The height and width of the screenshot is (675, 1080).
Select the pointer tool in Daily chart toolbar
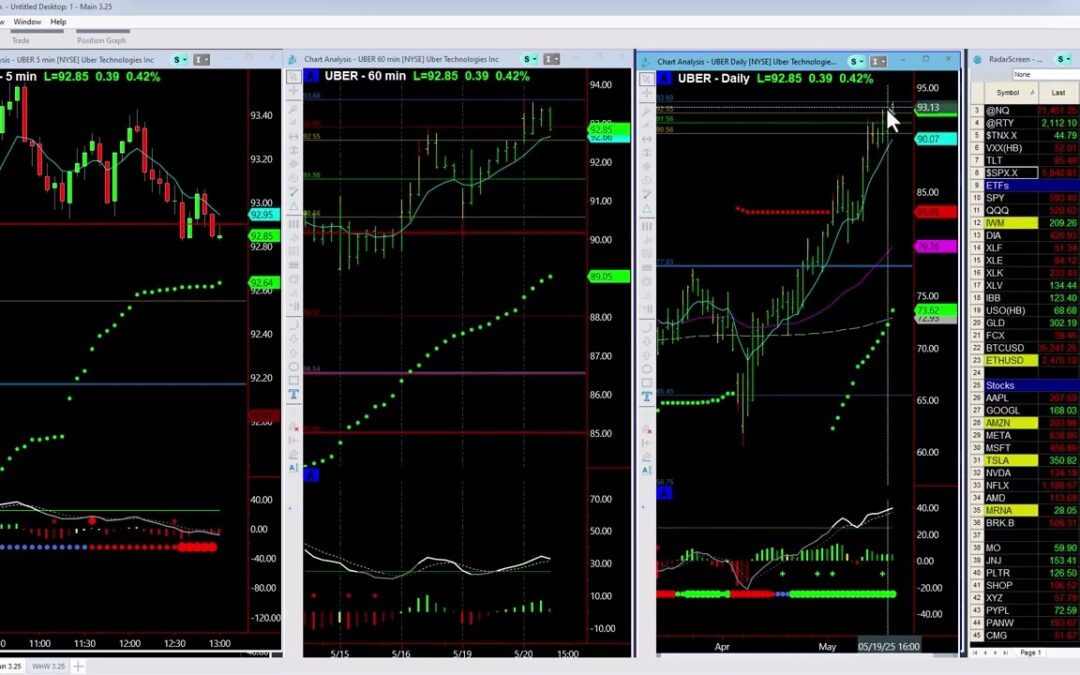tap(647, 79)
